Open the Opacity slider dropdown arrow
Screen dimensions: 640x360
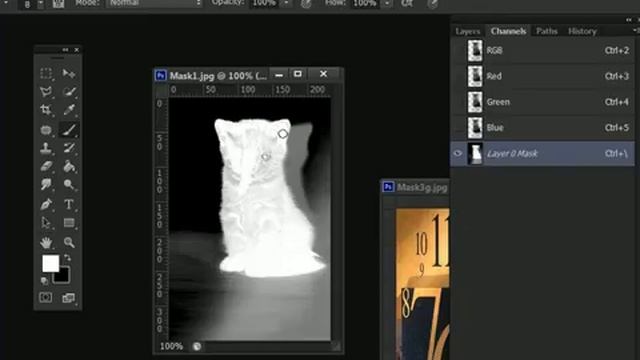[x=287, y=3]
